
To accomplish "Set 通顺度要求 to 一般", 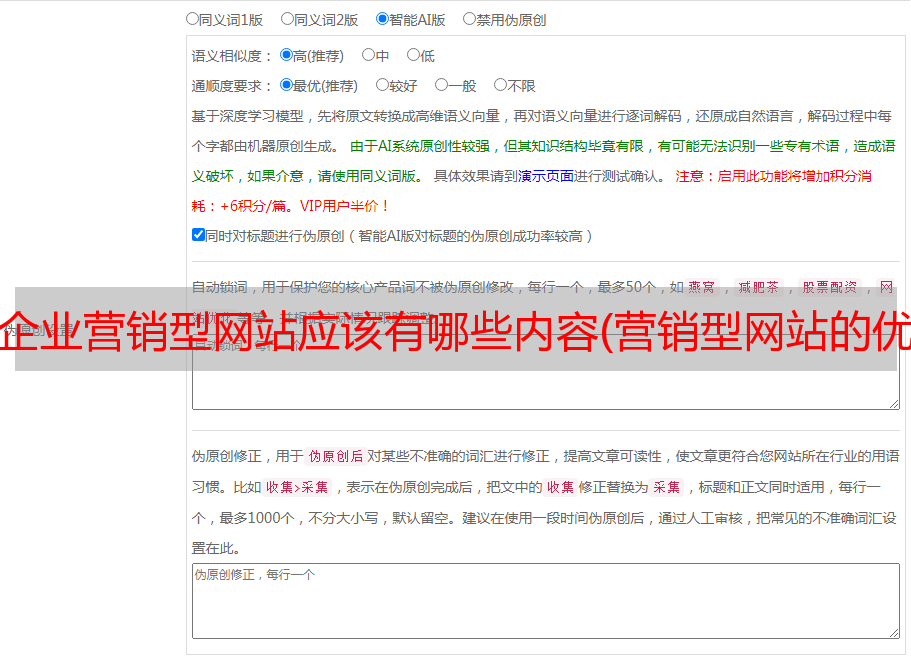I will pyautogui.click(x=441, y=85).
